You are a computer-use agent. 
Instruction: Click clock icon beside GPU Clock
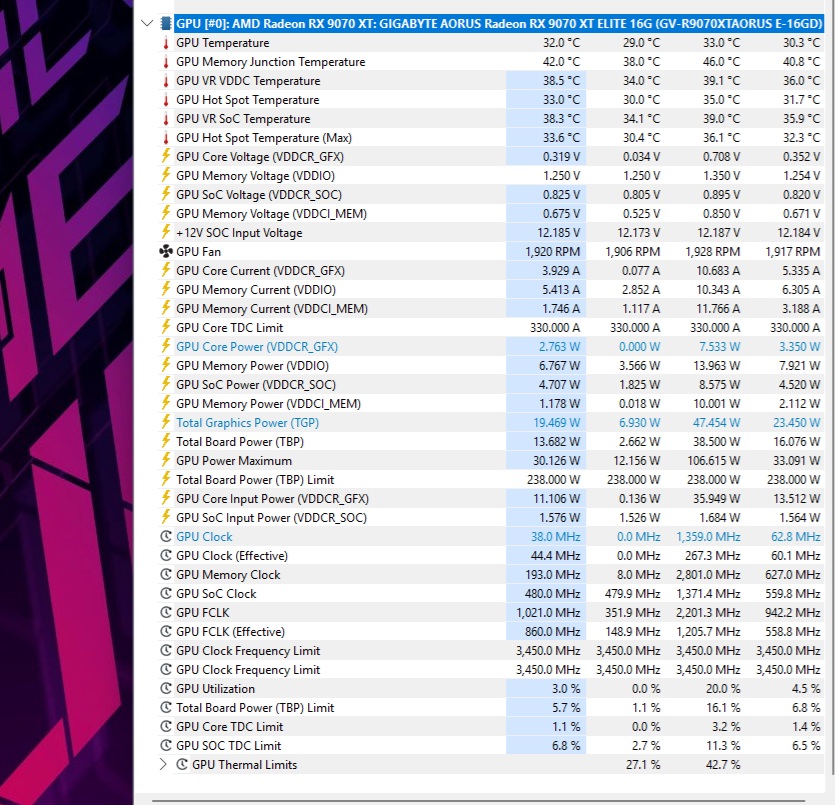point(166,537)
